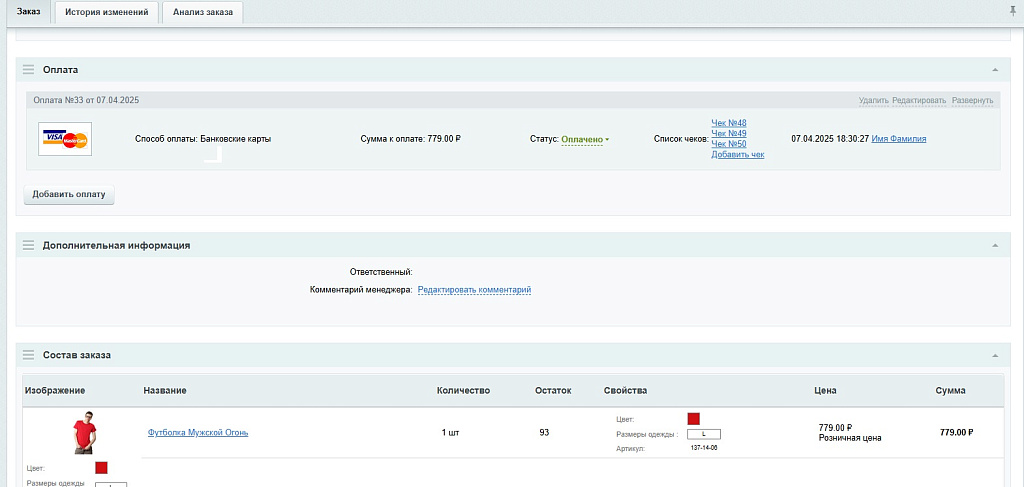Click drag handle icon of Оплата section

pos(28,70)
